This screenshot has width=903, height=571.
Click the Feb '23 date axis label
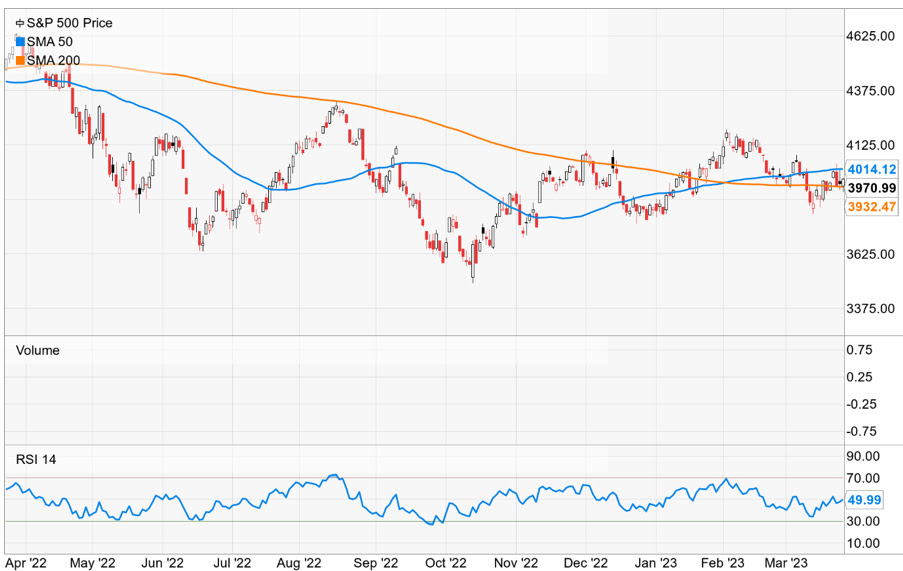pyautogui.click(x=723, y=563)
